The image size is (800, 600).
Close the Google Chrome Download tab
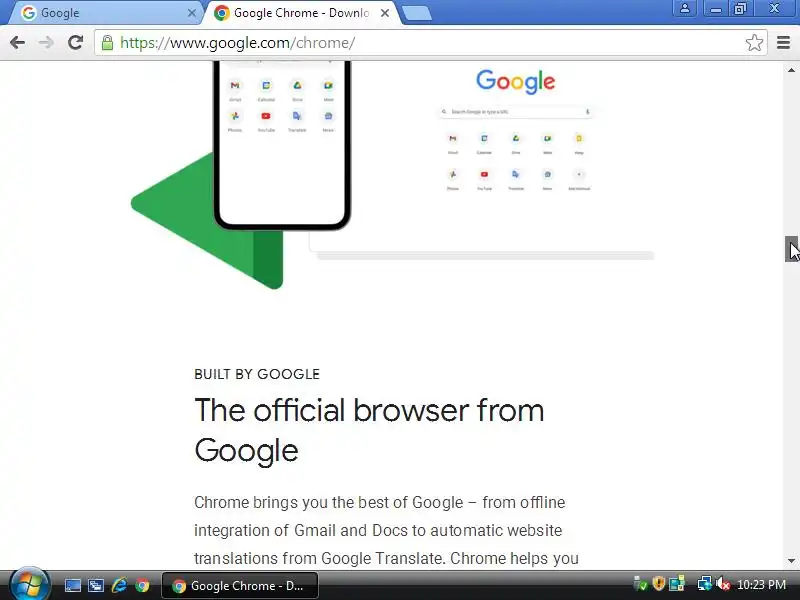[x=385, y=13]
